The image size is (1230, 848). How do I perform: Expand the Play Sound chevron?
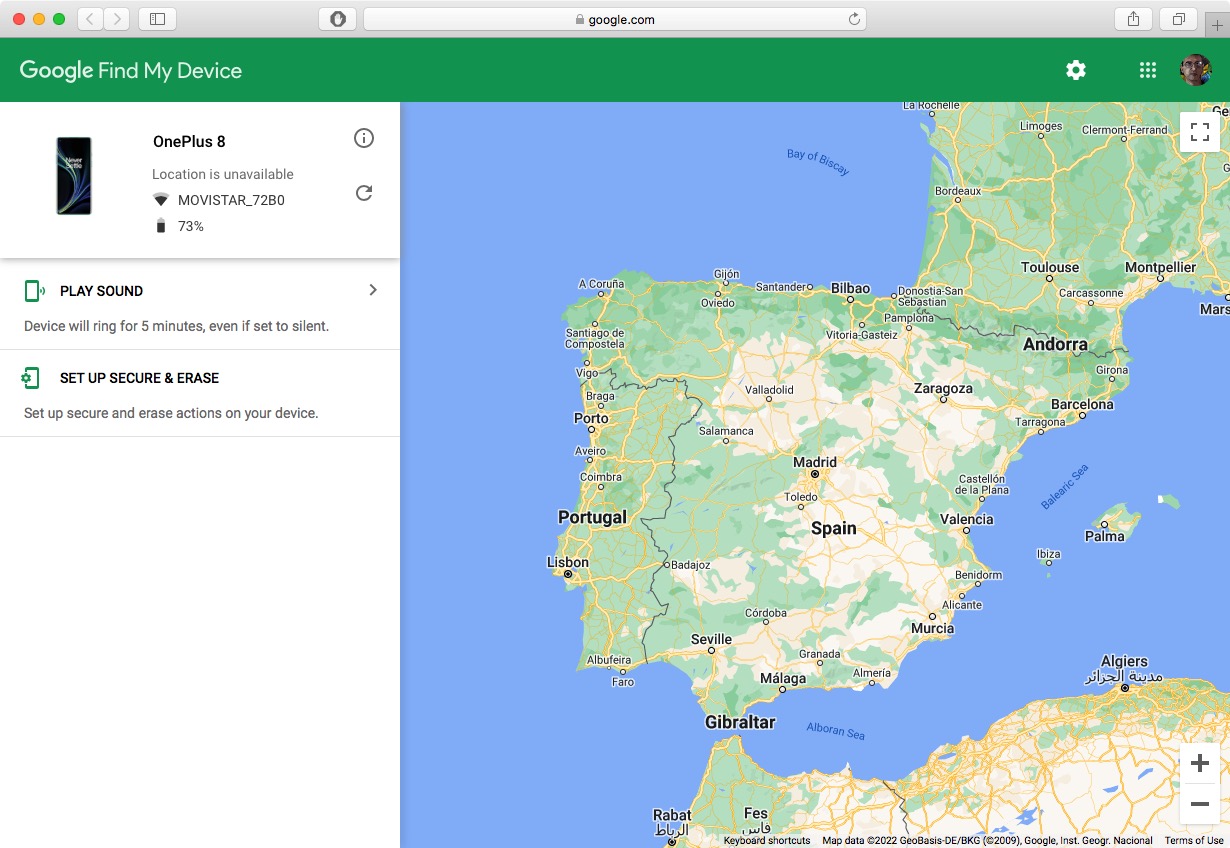point(373,290)
